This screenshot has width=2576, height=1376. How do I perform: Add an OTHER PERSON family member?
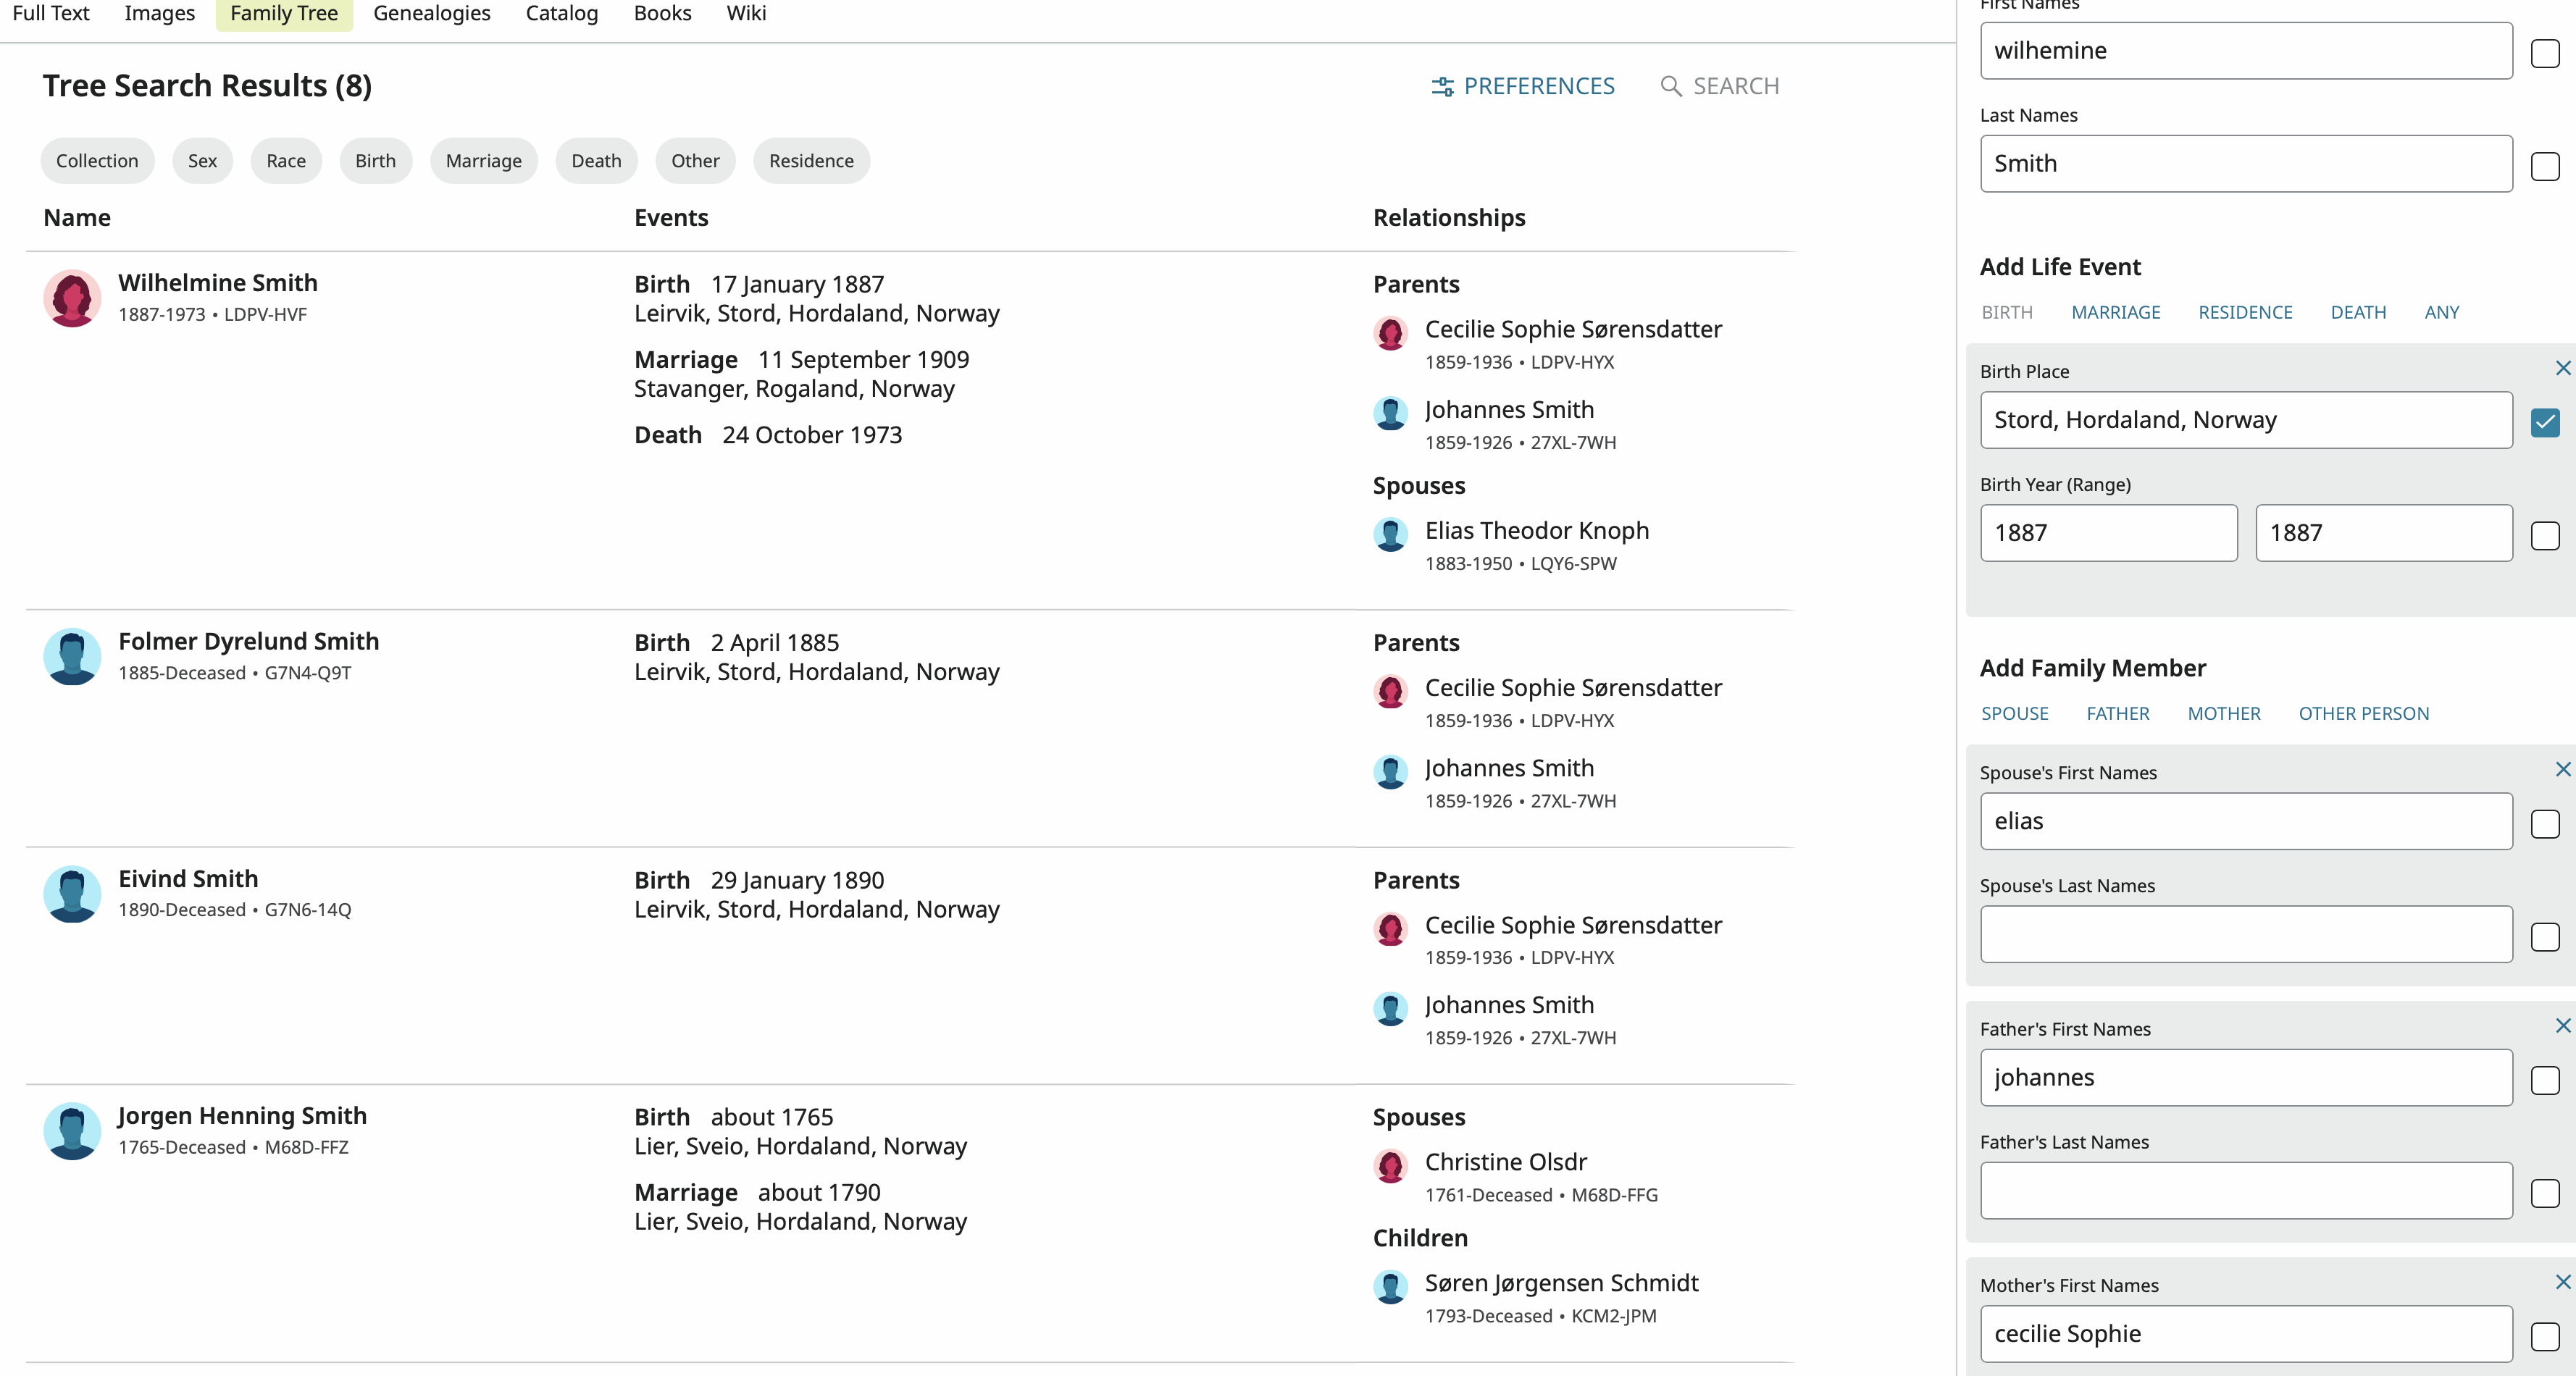click(2363, 713)
